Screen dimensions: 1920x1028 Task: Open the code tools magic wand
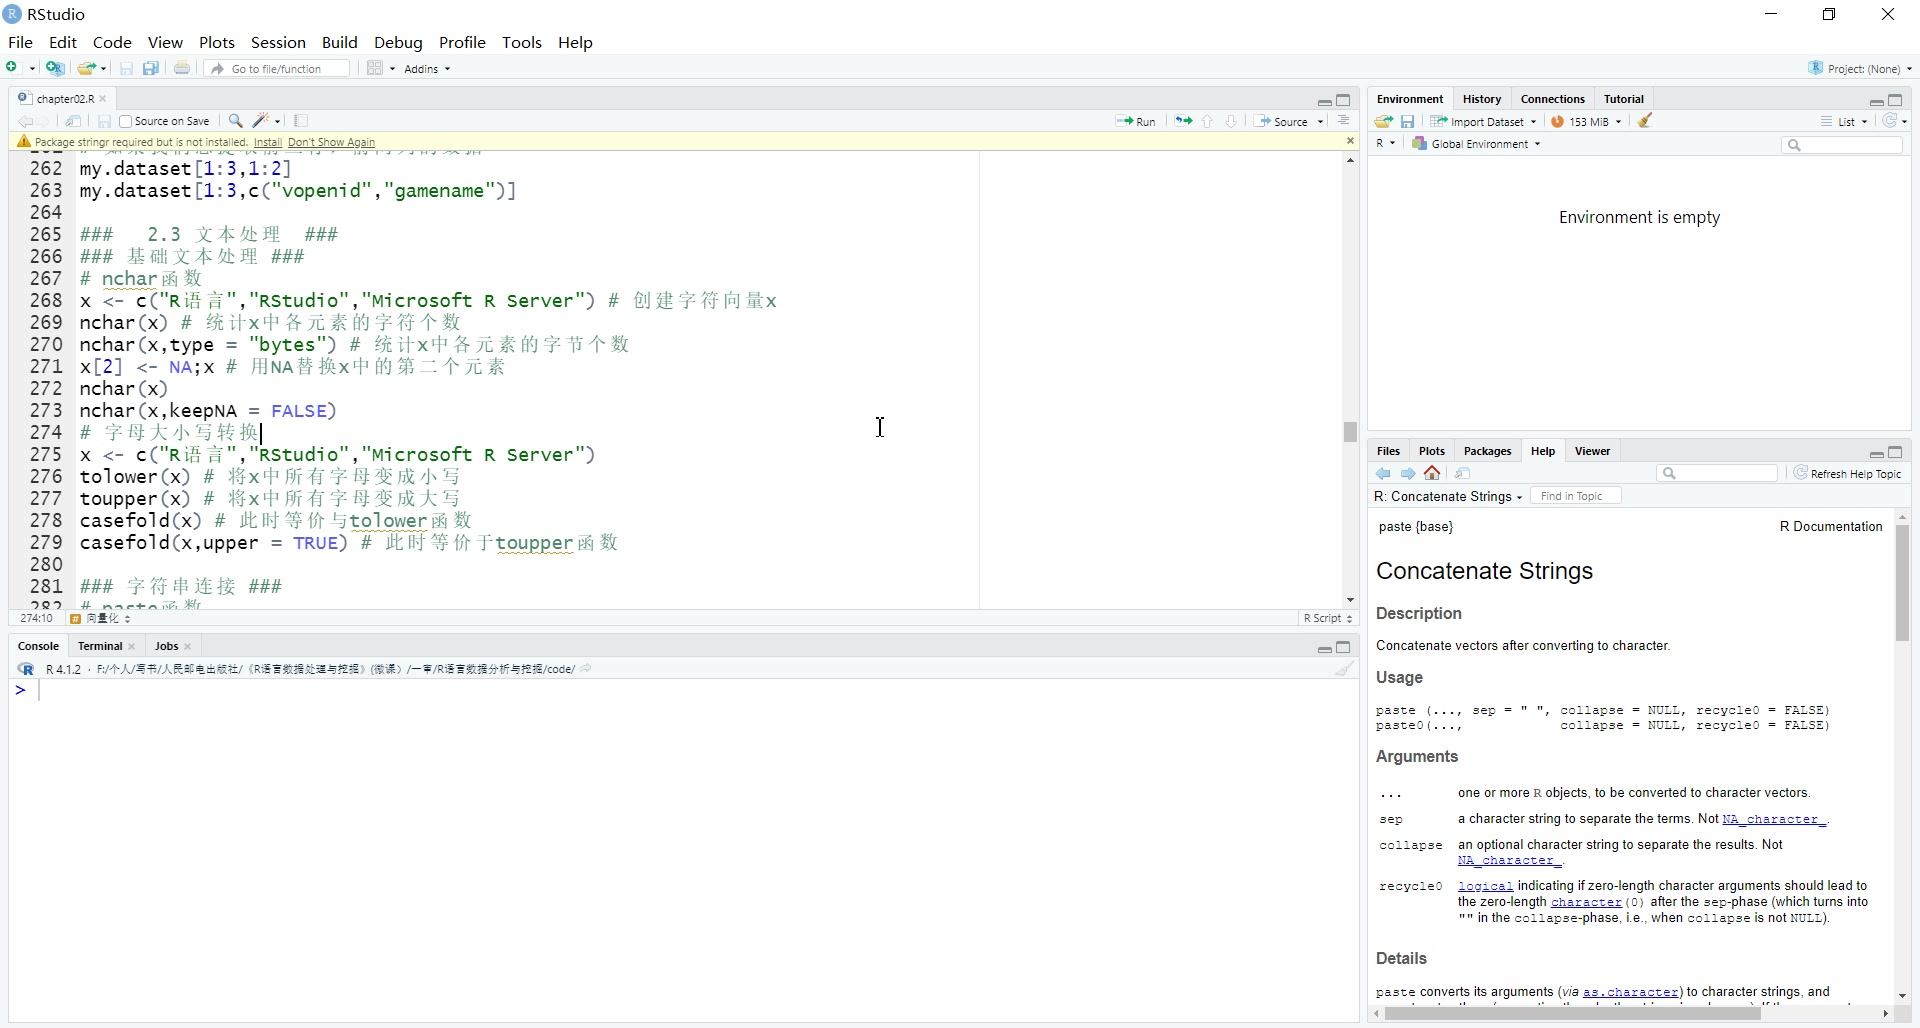pyautogui.click(x=262, y=121)
